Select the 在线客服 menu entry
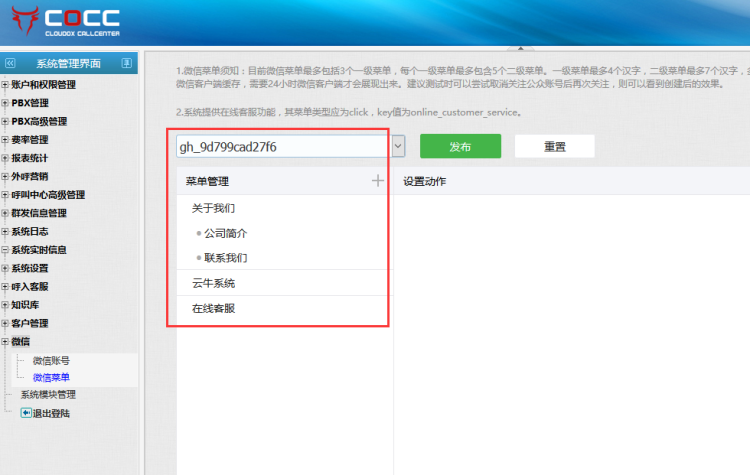750x475 pixels. (x=213, y=308)
